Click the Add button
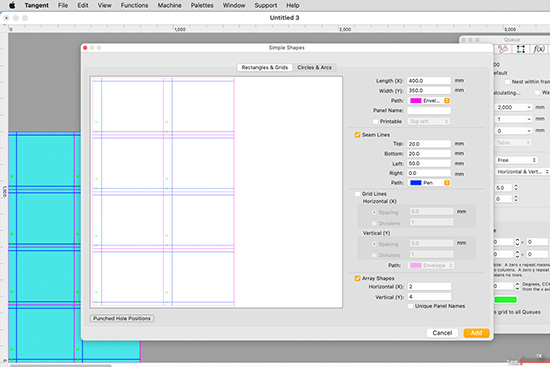This screenshot has height=367, width=550. [476, 333]
